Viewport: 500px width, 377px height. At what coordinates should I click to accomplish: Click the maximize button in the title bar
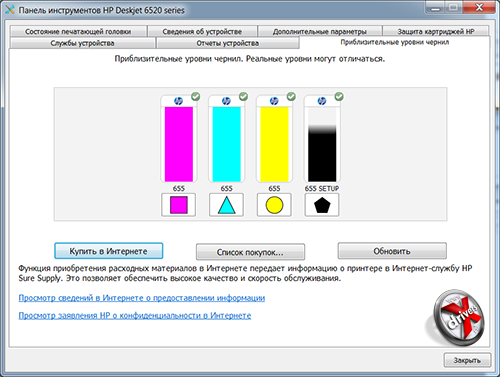coord(454,8)
